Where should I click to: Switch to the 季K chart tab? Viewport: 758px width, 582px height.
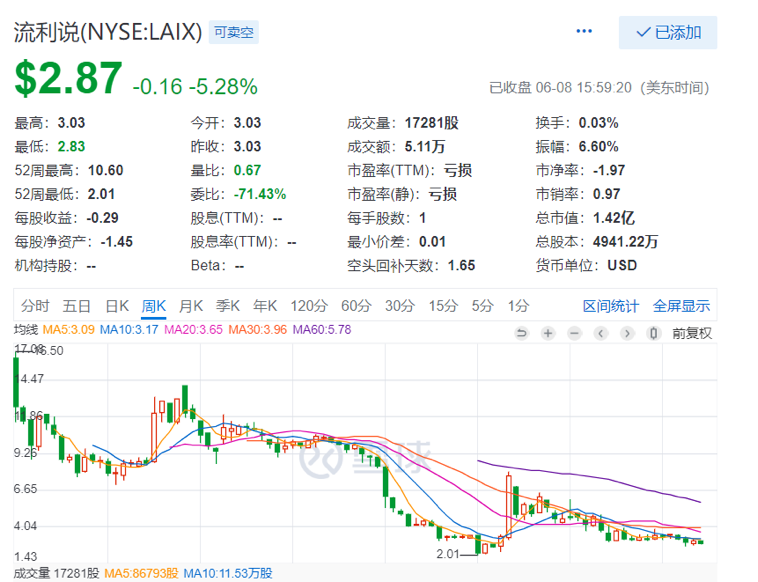click(228, 306)
